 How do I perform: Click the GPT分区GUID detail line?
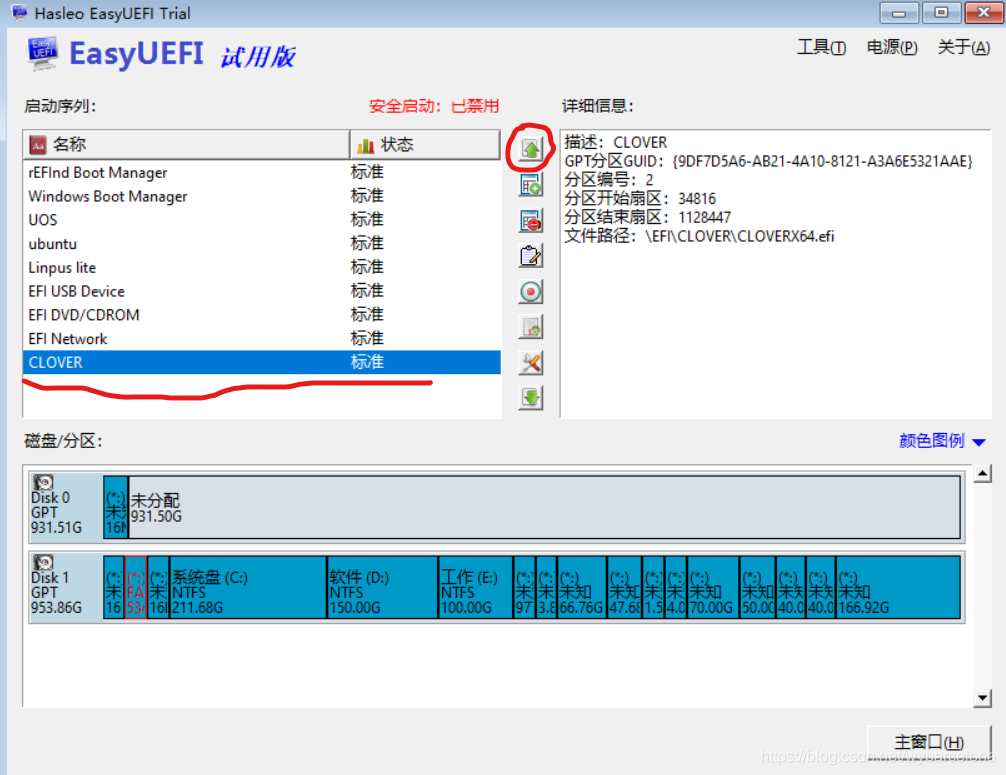point(768,161)
